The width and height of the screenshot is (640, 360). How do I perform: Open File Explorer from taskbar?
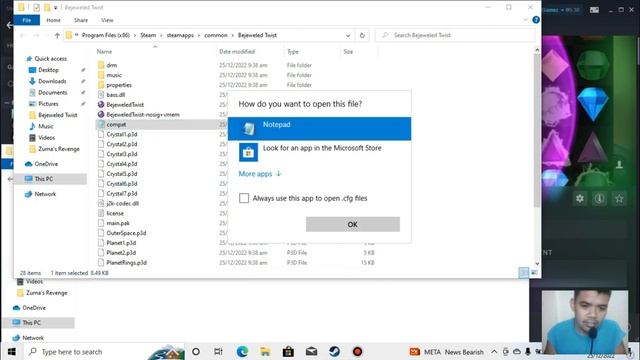pos(265,351)
